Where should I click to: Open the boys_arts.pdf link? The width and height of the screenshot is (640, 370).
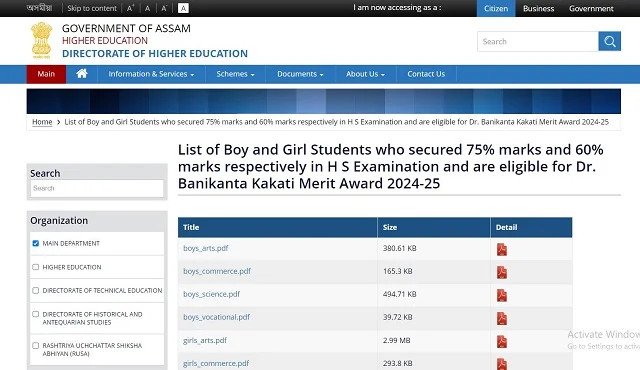tap(205, 248)
